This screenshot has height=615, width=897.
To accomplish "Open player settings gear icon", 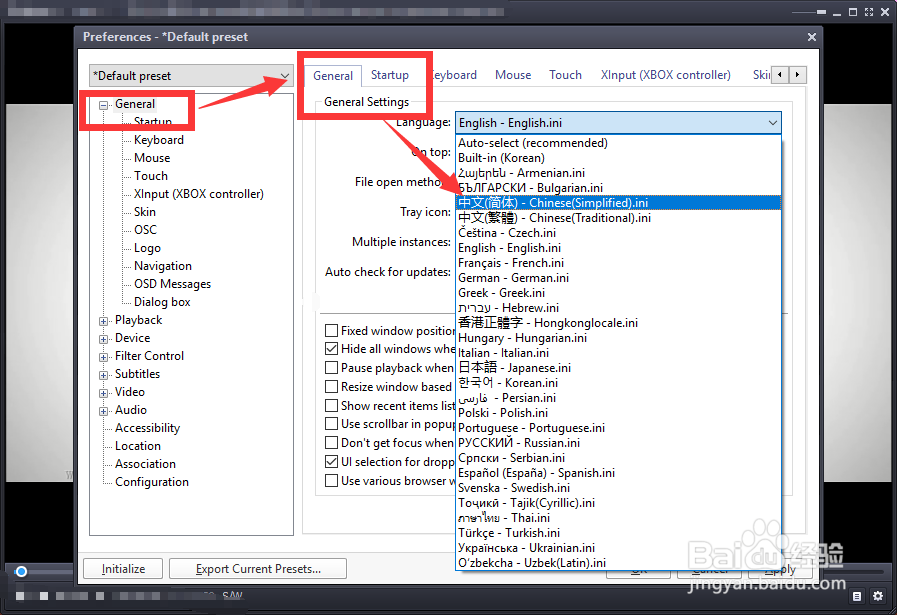I will (878, 596).
